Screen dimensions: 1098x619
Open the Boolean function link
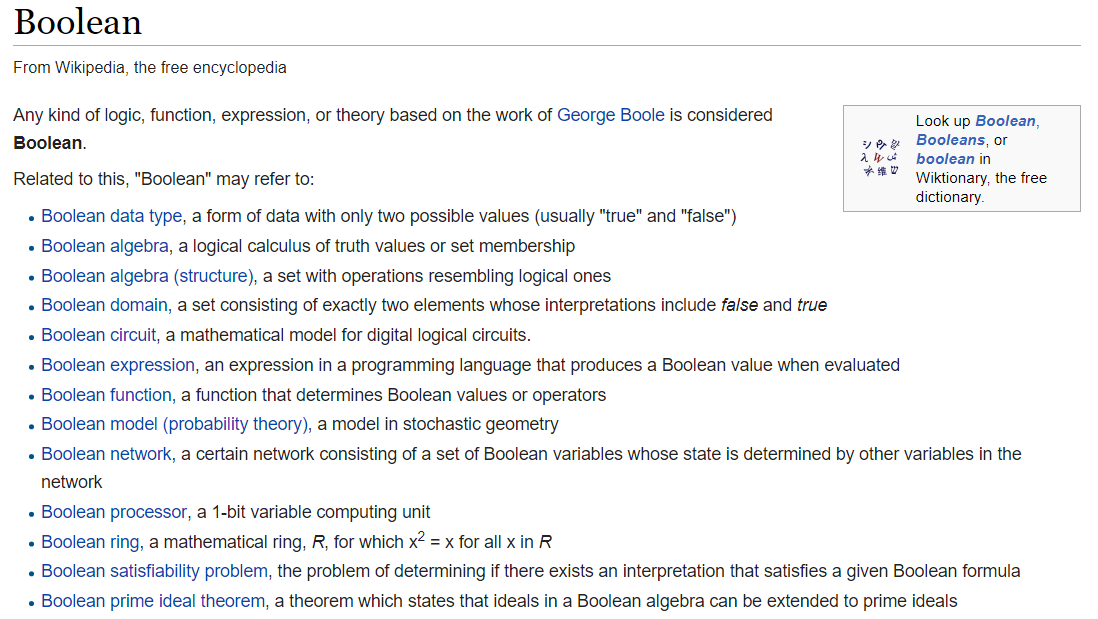coord(107,395)
